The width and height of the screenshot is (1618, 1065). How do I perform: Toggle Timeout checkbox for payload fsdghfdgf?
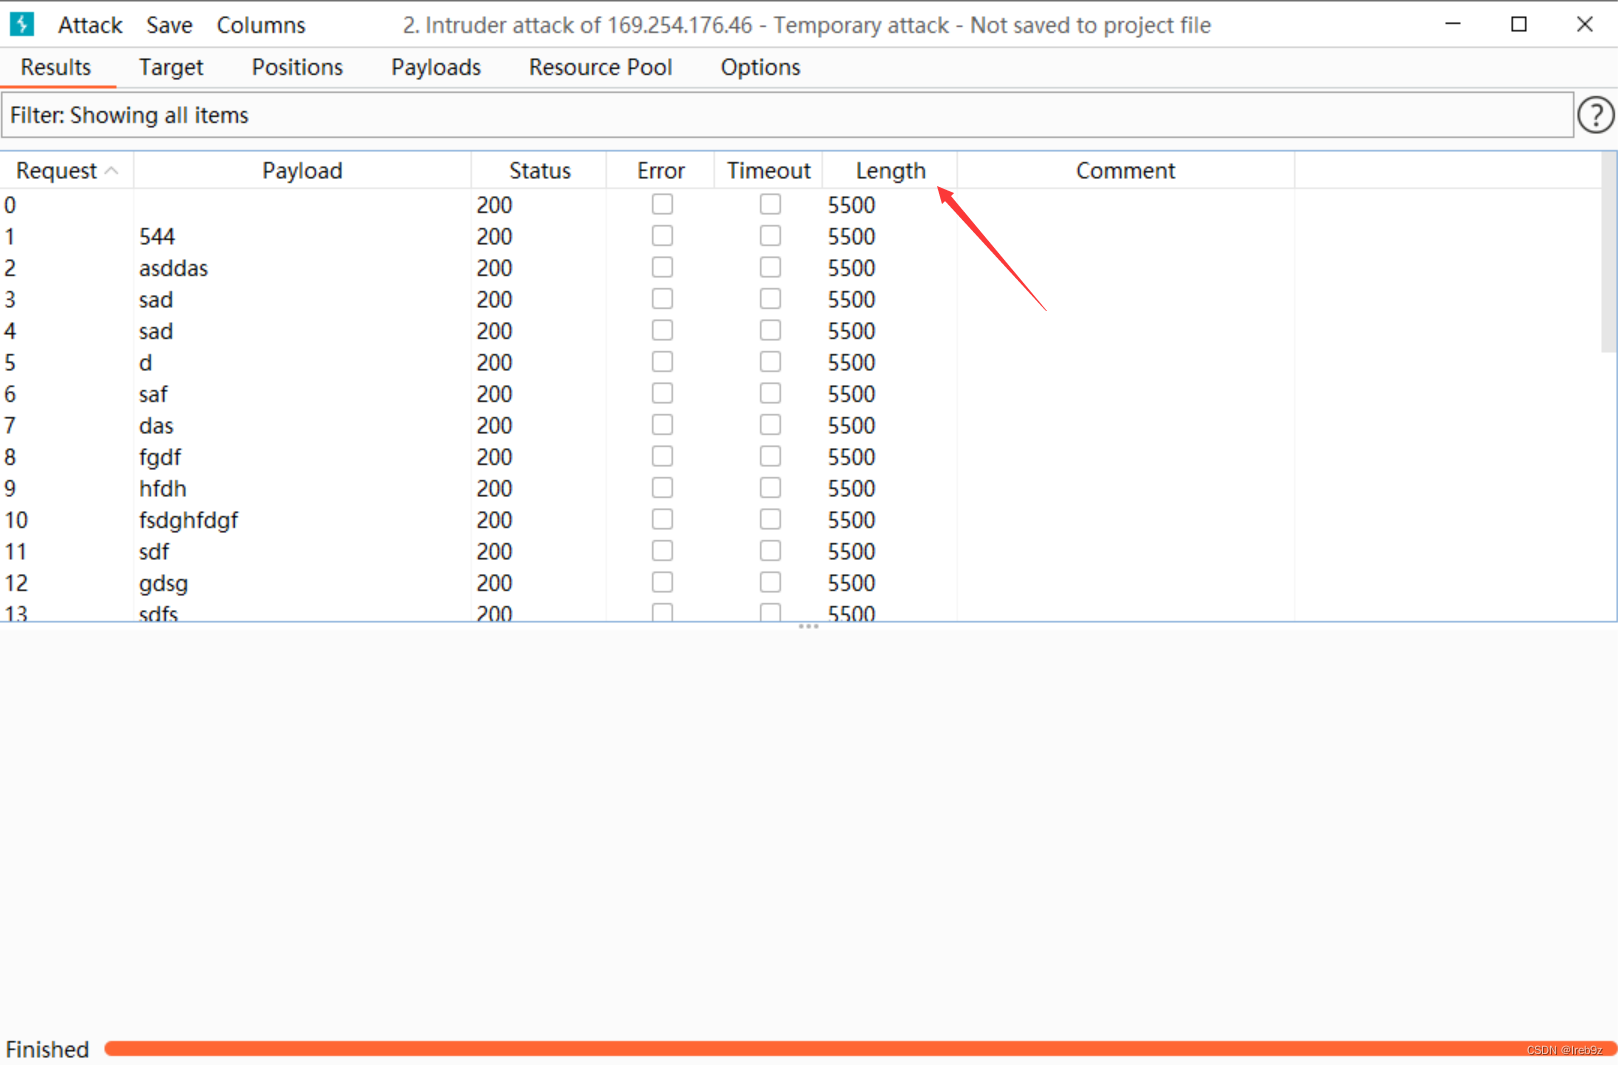tap(770, 519)
